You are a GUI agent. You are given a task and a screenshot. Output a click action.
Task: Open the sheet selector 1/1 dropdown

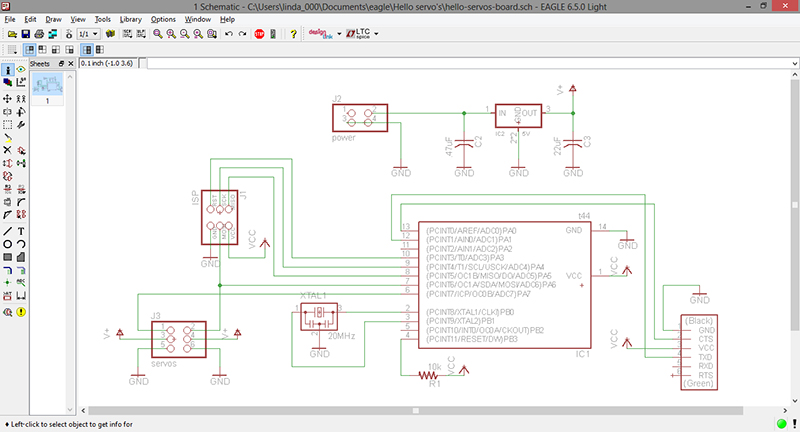(x=88, y=34)
